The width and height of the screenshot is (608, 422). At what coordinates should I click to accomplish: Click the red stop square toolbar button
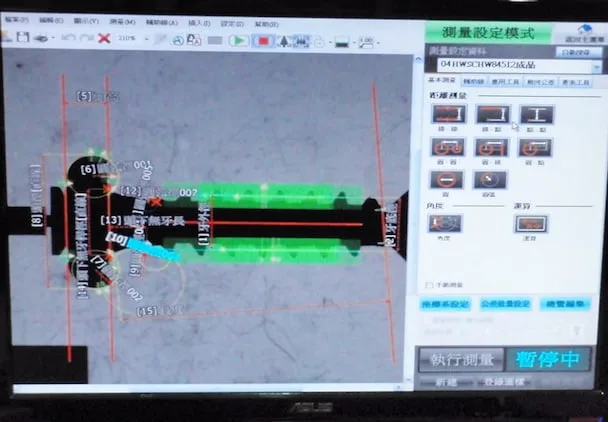pyautogui.click(x=263, y=41)
